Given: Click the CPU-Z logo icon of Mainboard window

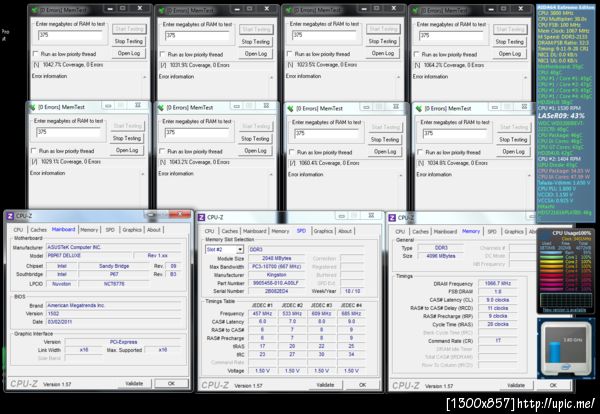Looking at the screenshot, I should point(10,216).
